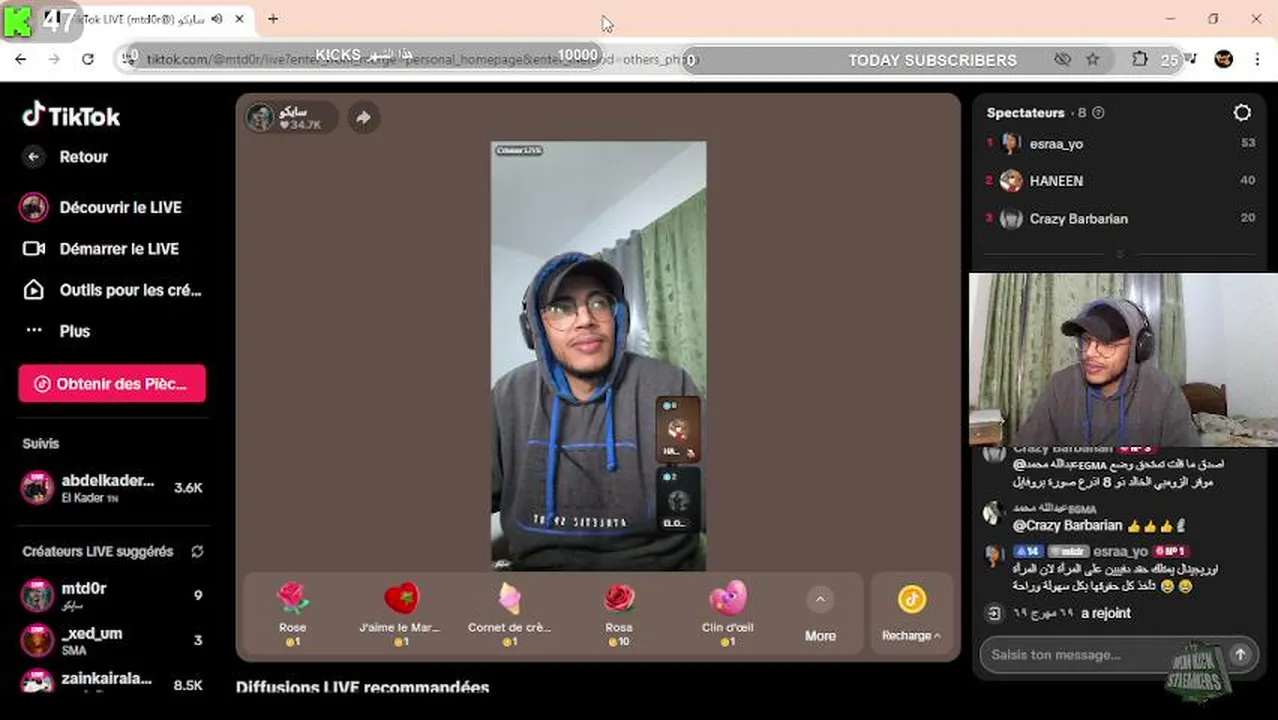Open the first guest thumbnail on the video
Screen dimensions: 1278x720
click(x=677, y=430)
